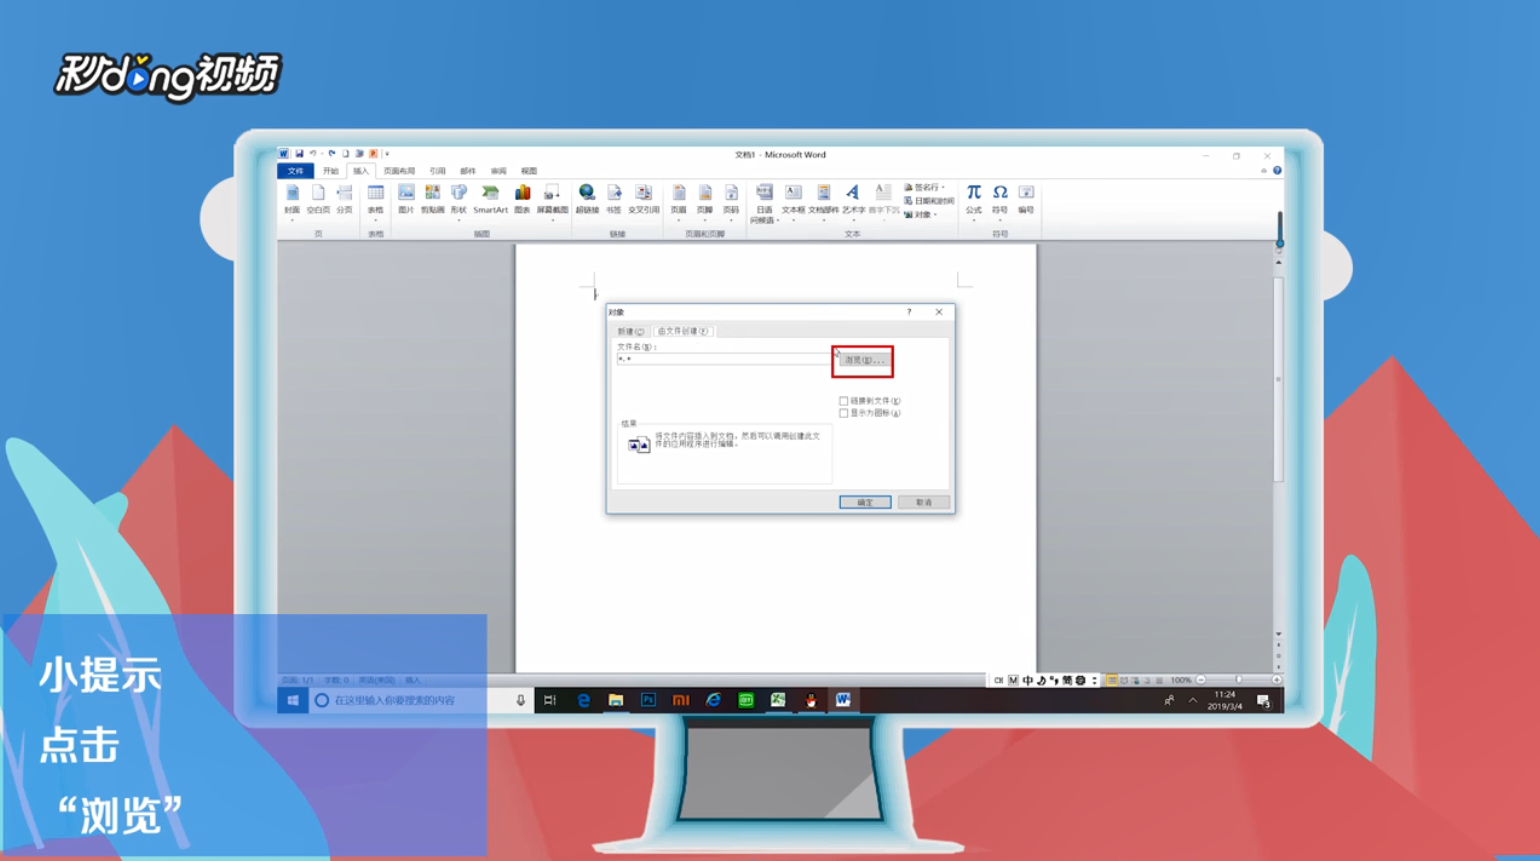Insert a Blank Page (空白页)
This screenshot has height=861, width=1540.
point(318,199)
